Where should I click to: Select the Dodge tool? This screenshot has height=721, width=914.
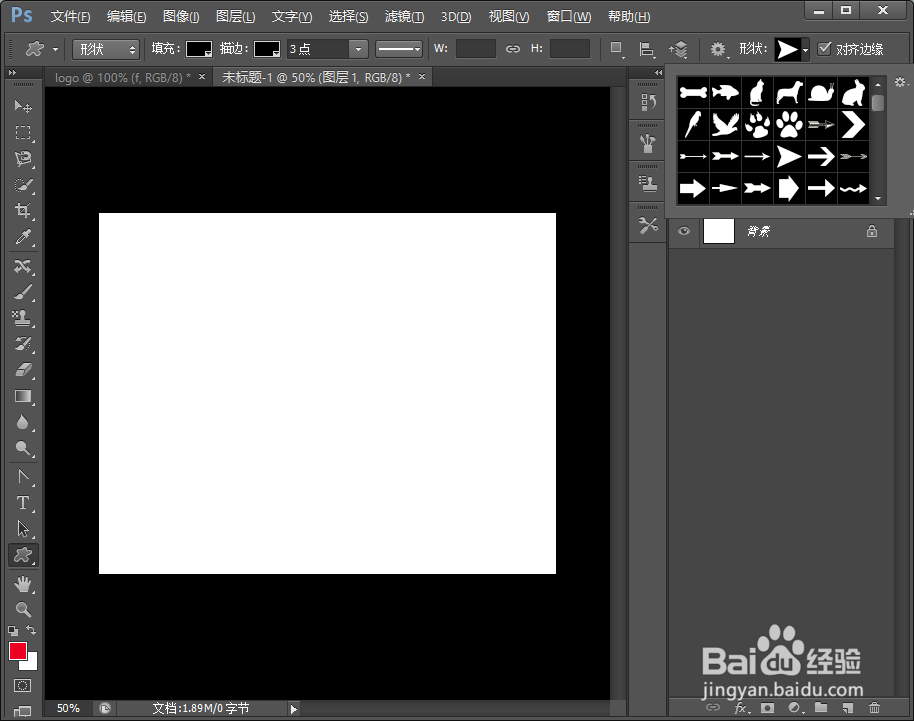coord(23,448)
